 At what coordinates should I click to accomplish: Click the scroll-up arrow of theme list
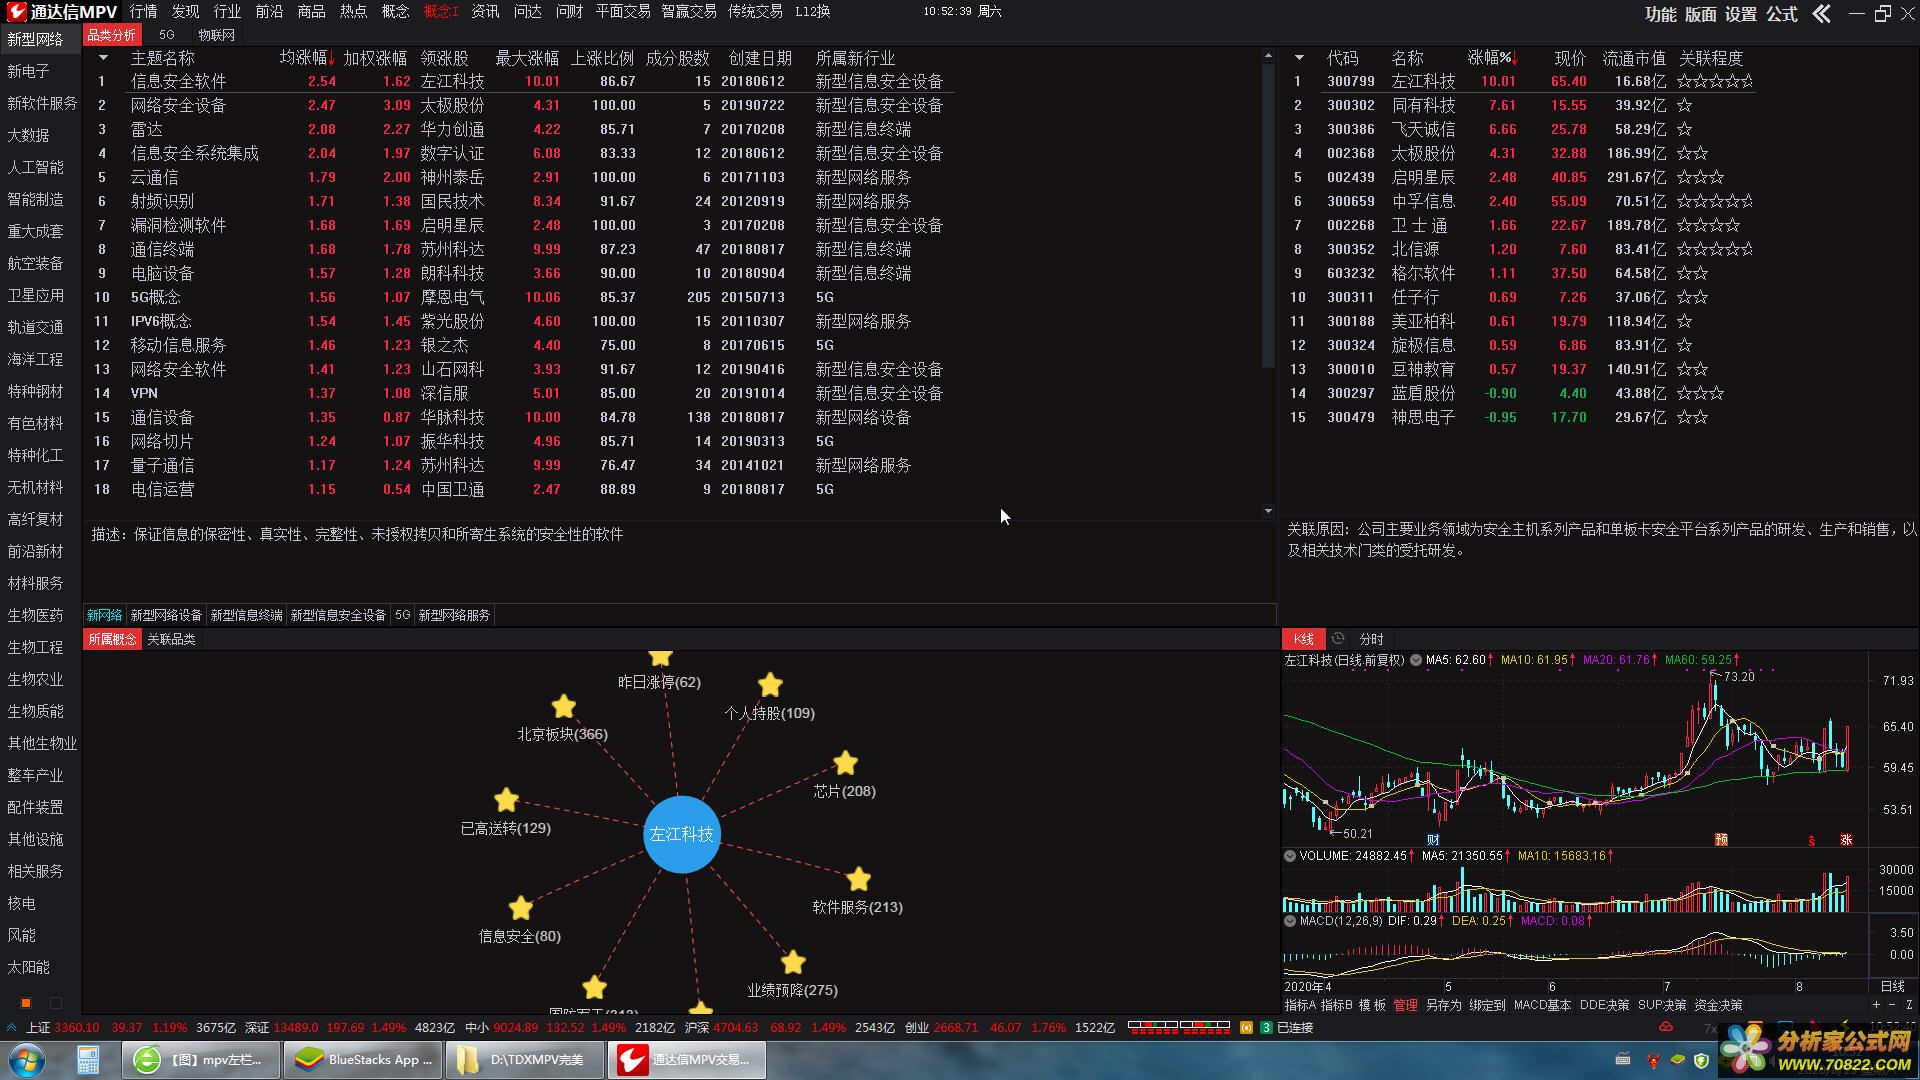1268,55
